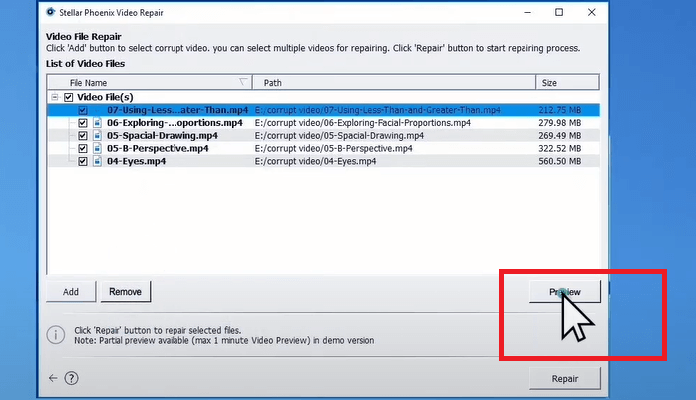Screen dimensions: 696x400
Task: Click the Video File(s) tree label
Action: click(x=105, y=97)
